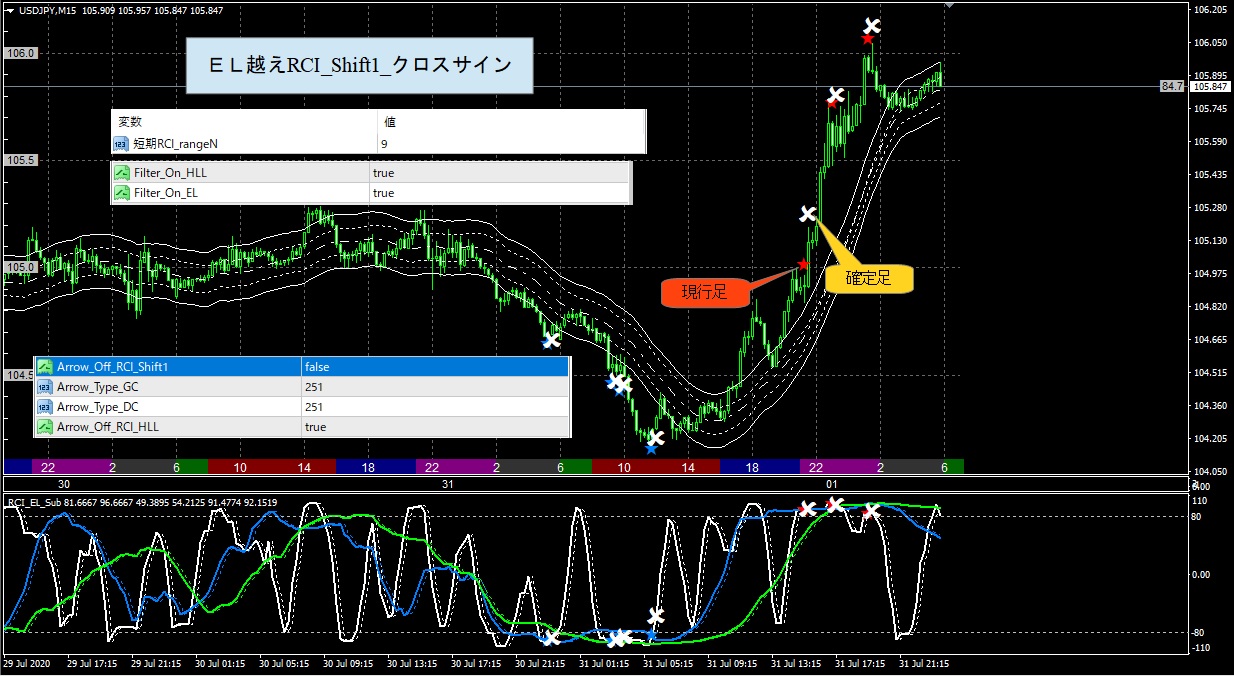Click the 変数 column header
Viewport: 1234px width, 676px height.
[131, 121]
